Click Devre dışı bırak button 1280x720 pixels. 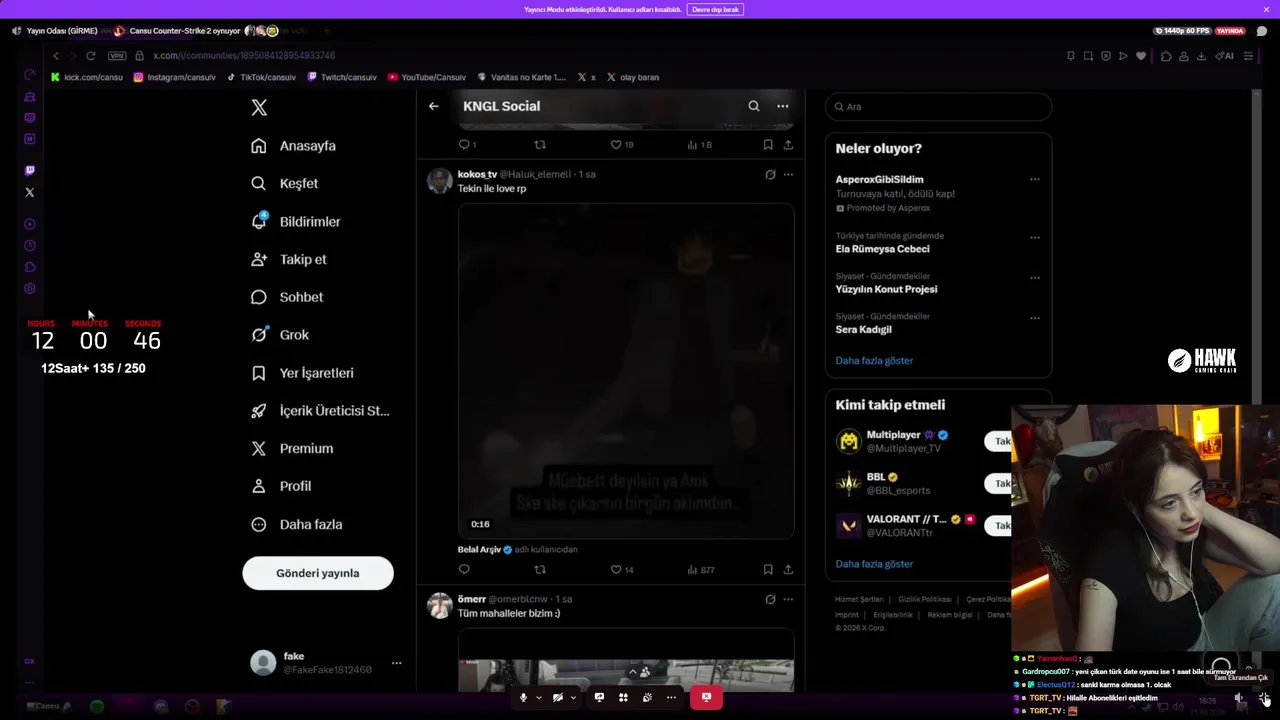[715, 9]
